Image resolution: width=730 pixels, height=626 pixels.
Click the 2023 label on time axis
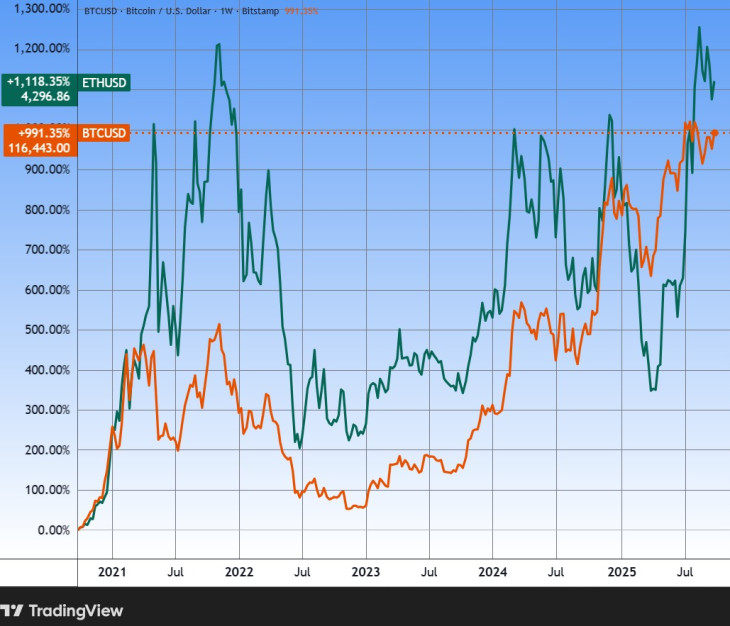365,573
